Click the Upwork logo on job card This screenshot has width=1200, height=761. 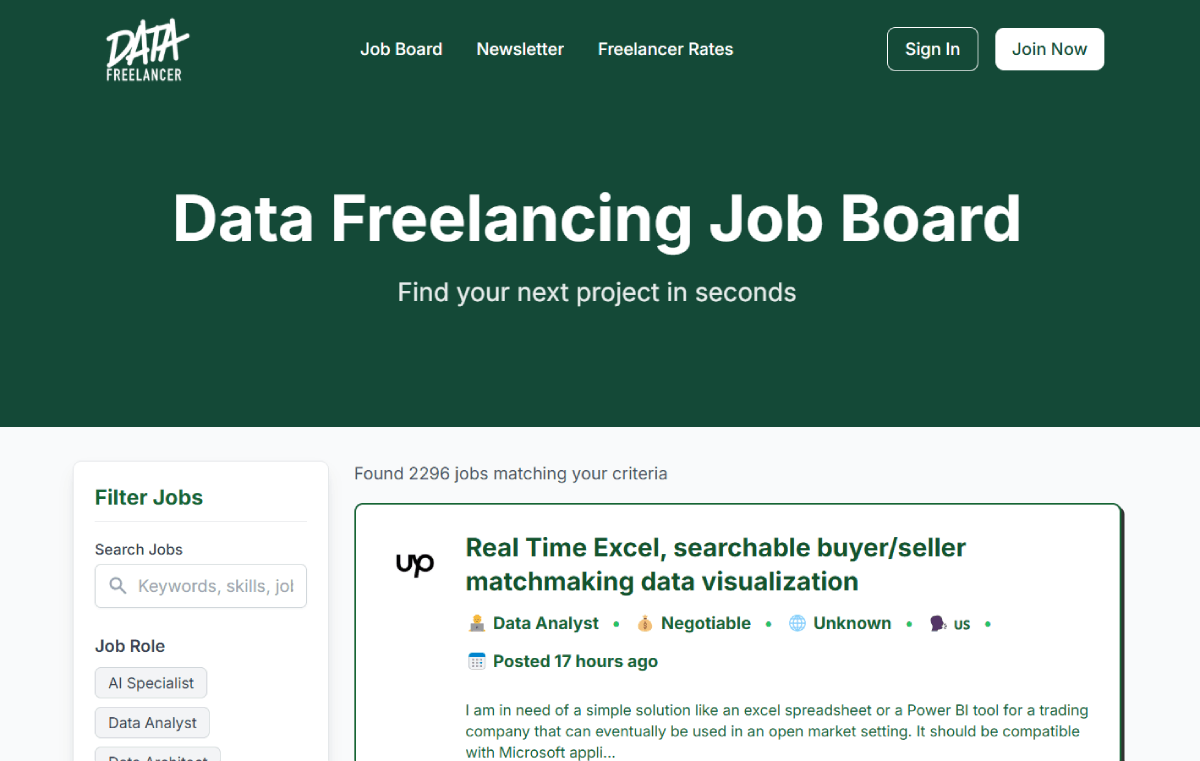tap(415, 564)
